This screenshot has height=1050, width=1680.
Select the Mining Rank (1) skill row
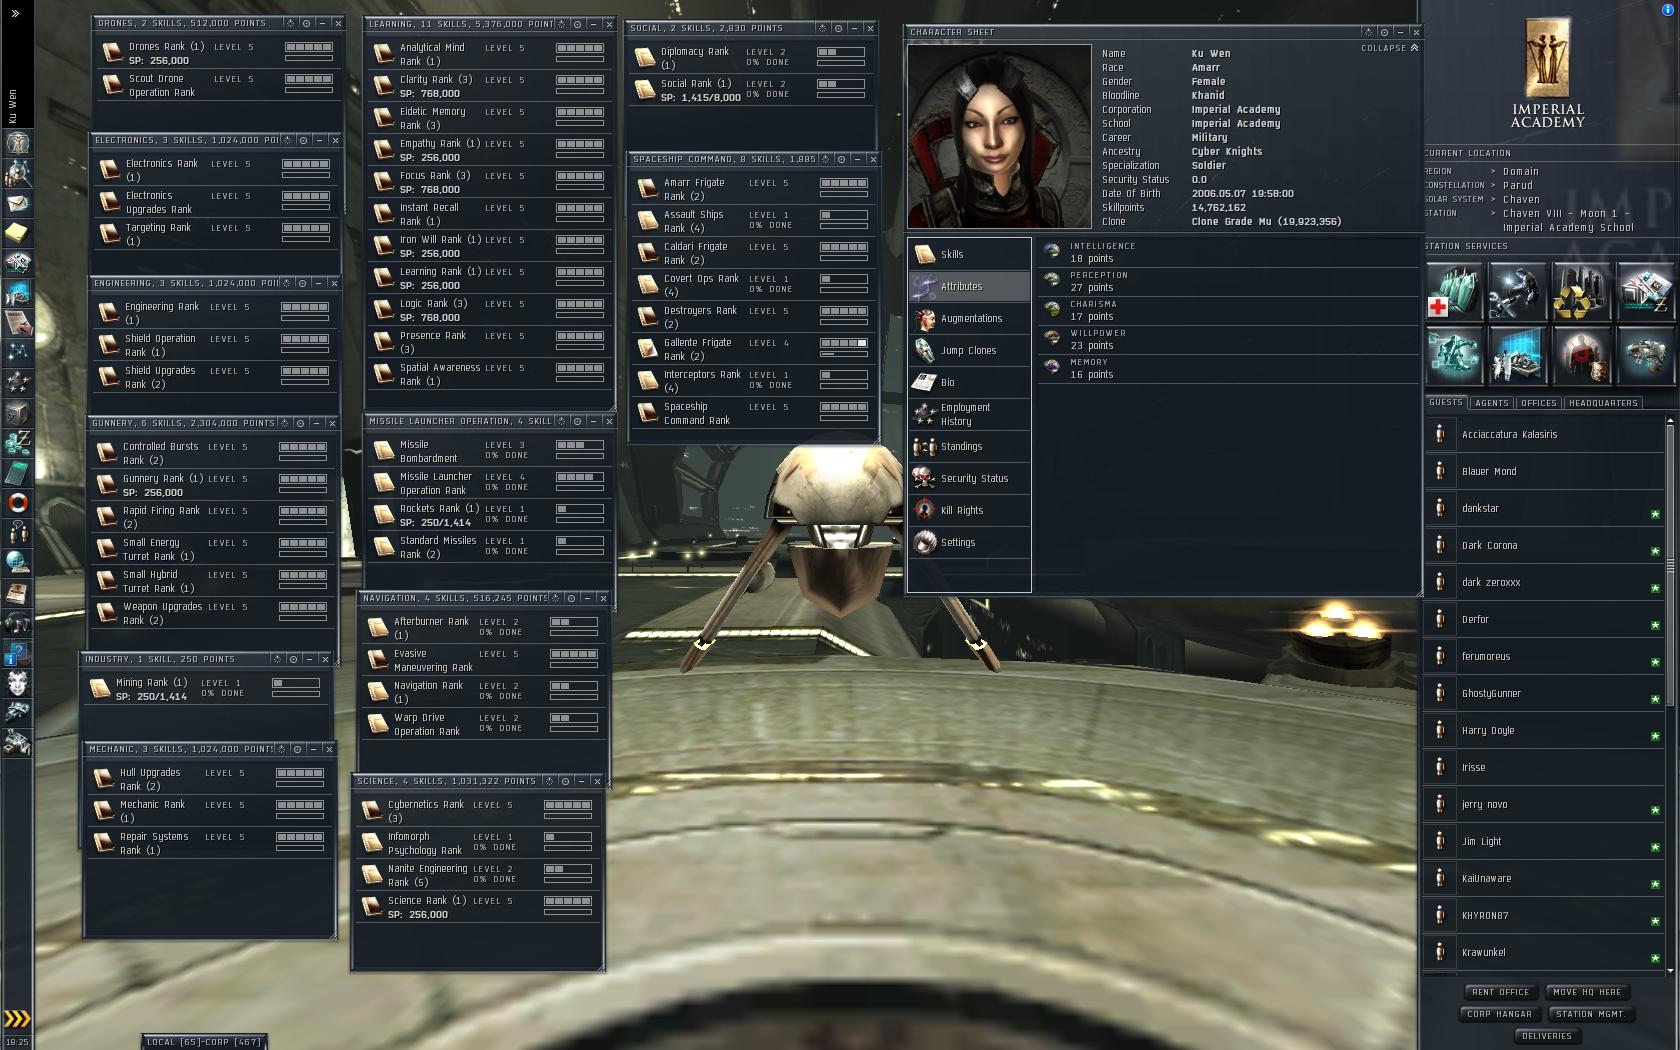pos(205,689)
